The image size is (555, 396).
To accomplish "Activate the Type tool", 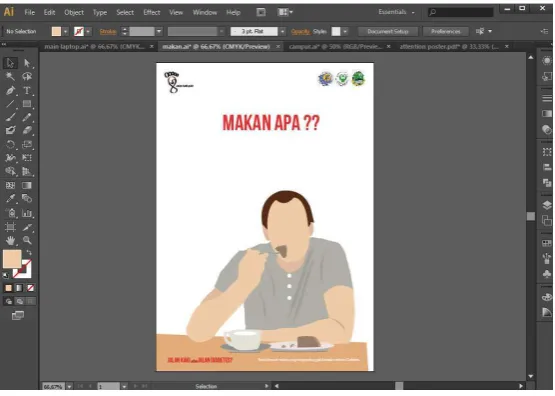I will coord(27,90).
